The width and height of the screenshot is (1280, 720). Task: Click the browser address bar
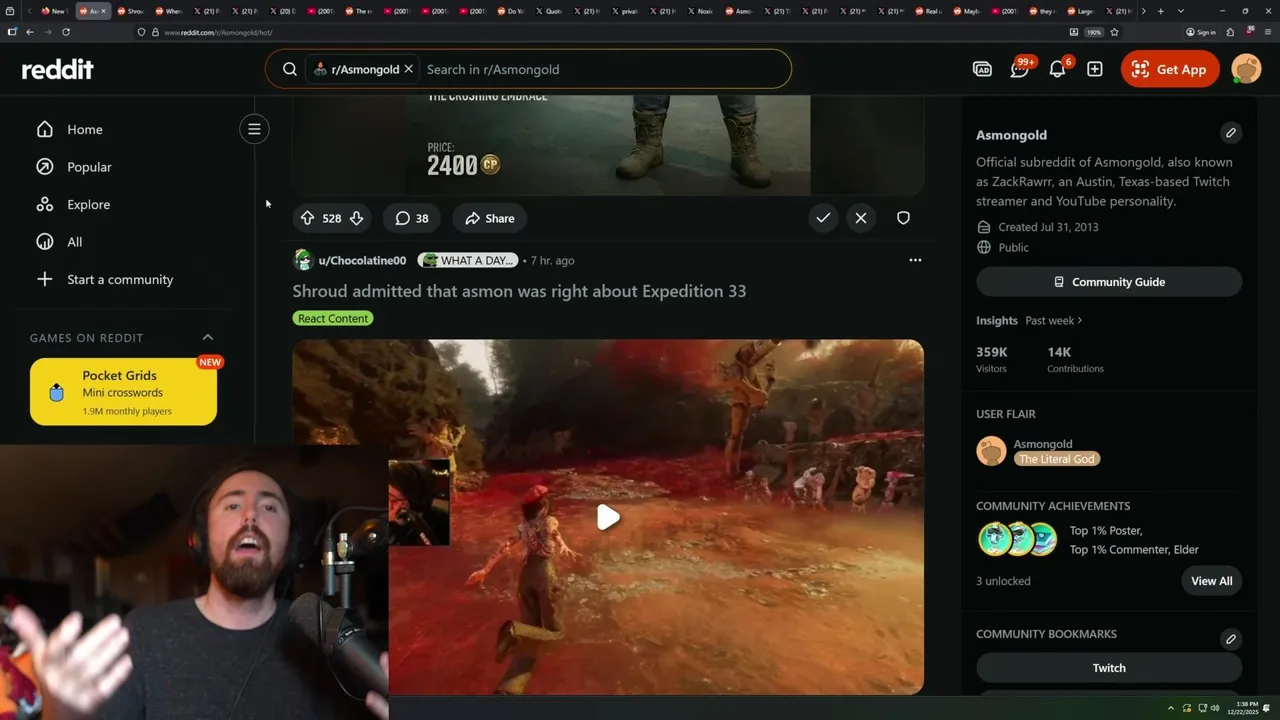[x=600, y=32]
